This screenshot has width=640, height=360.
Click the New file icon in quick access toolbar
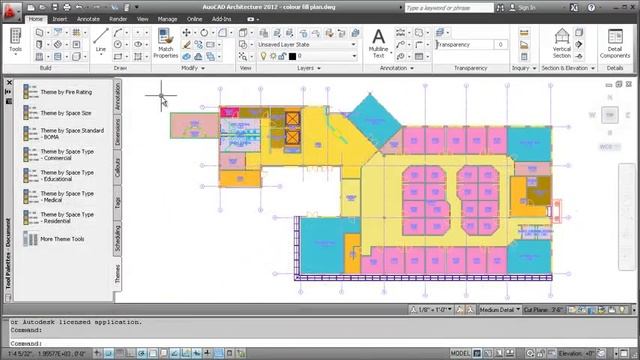tap(31, 7)
